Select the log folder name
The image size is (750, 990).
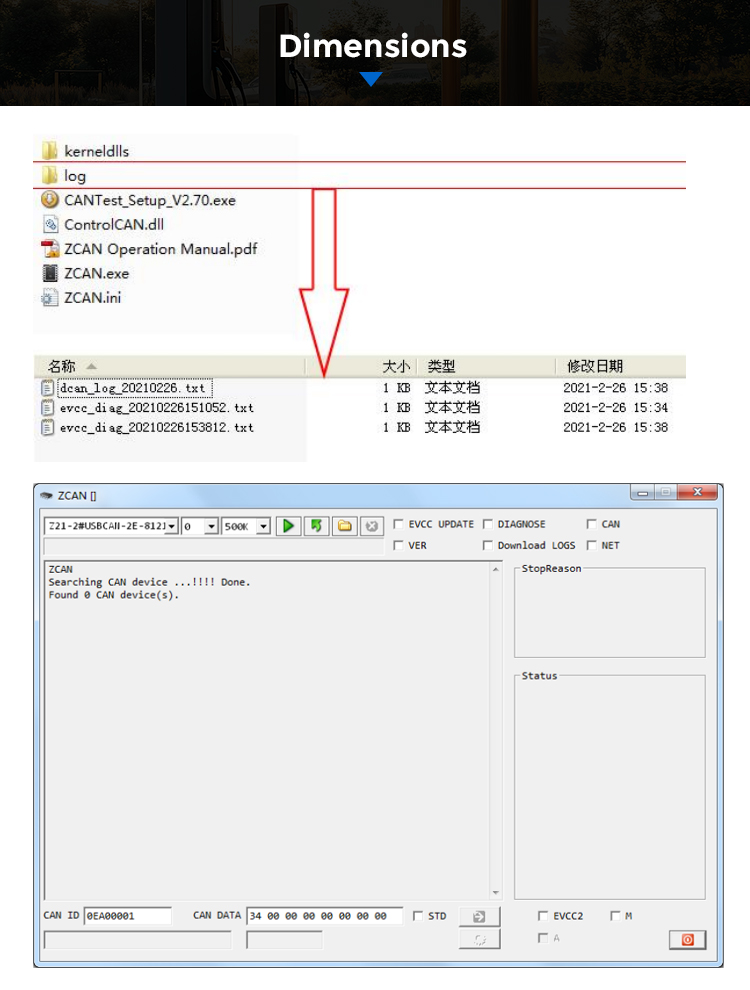click(x=75, y=176)
